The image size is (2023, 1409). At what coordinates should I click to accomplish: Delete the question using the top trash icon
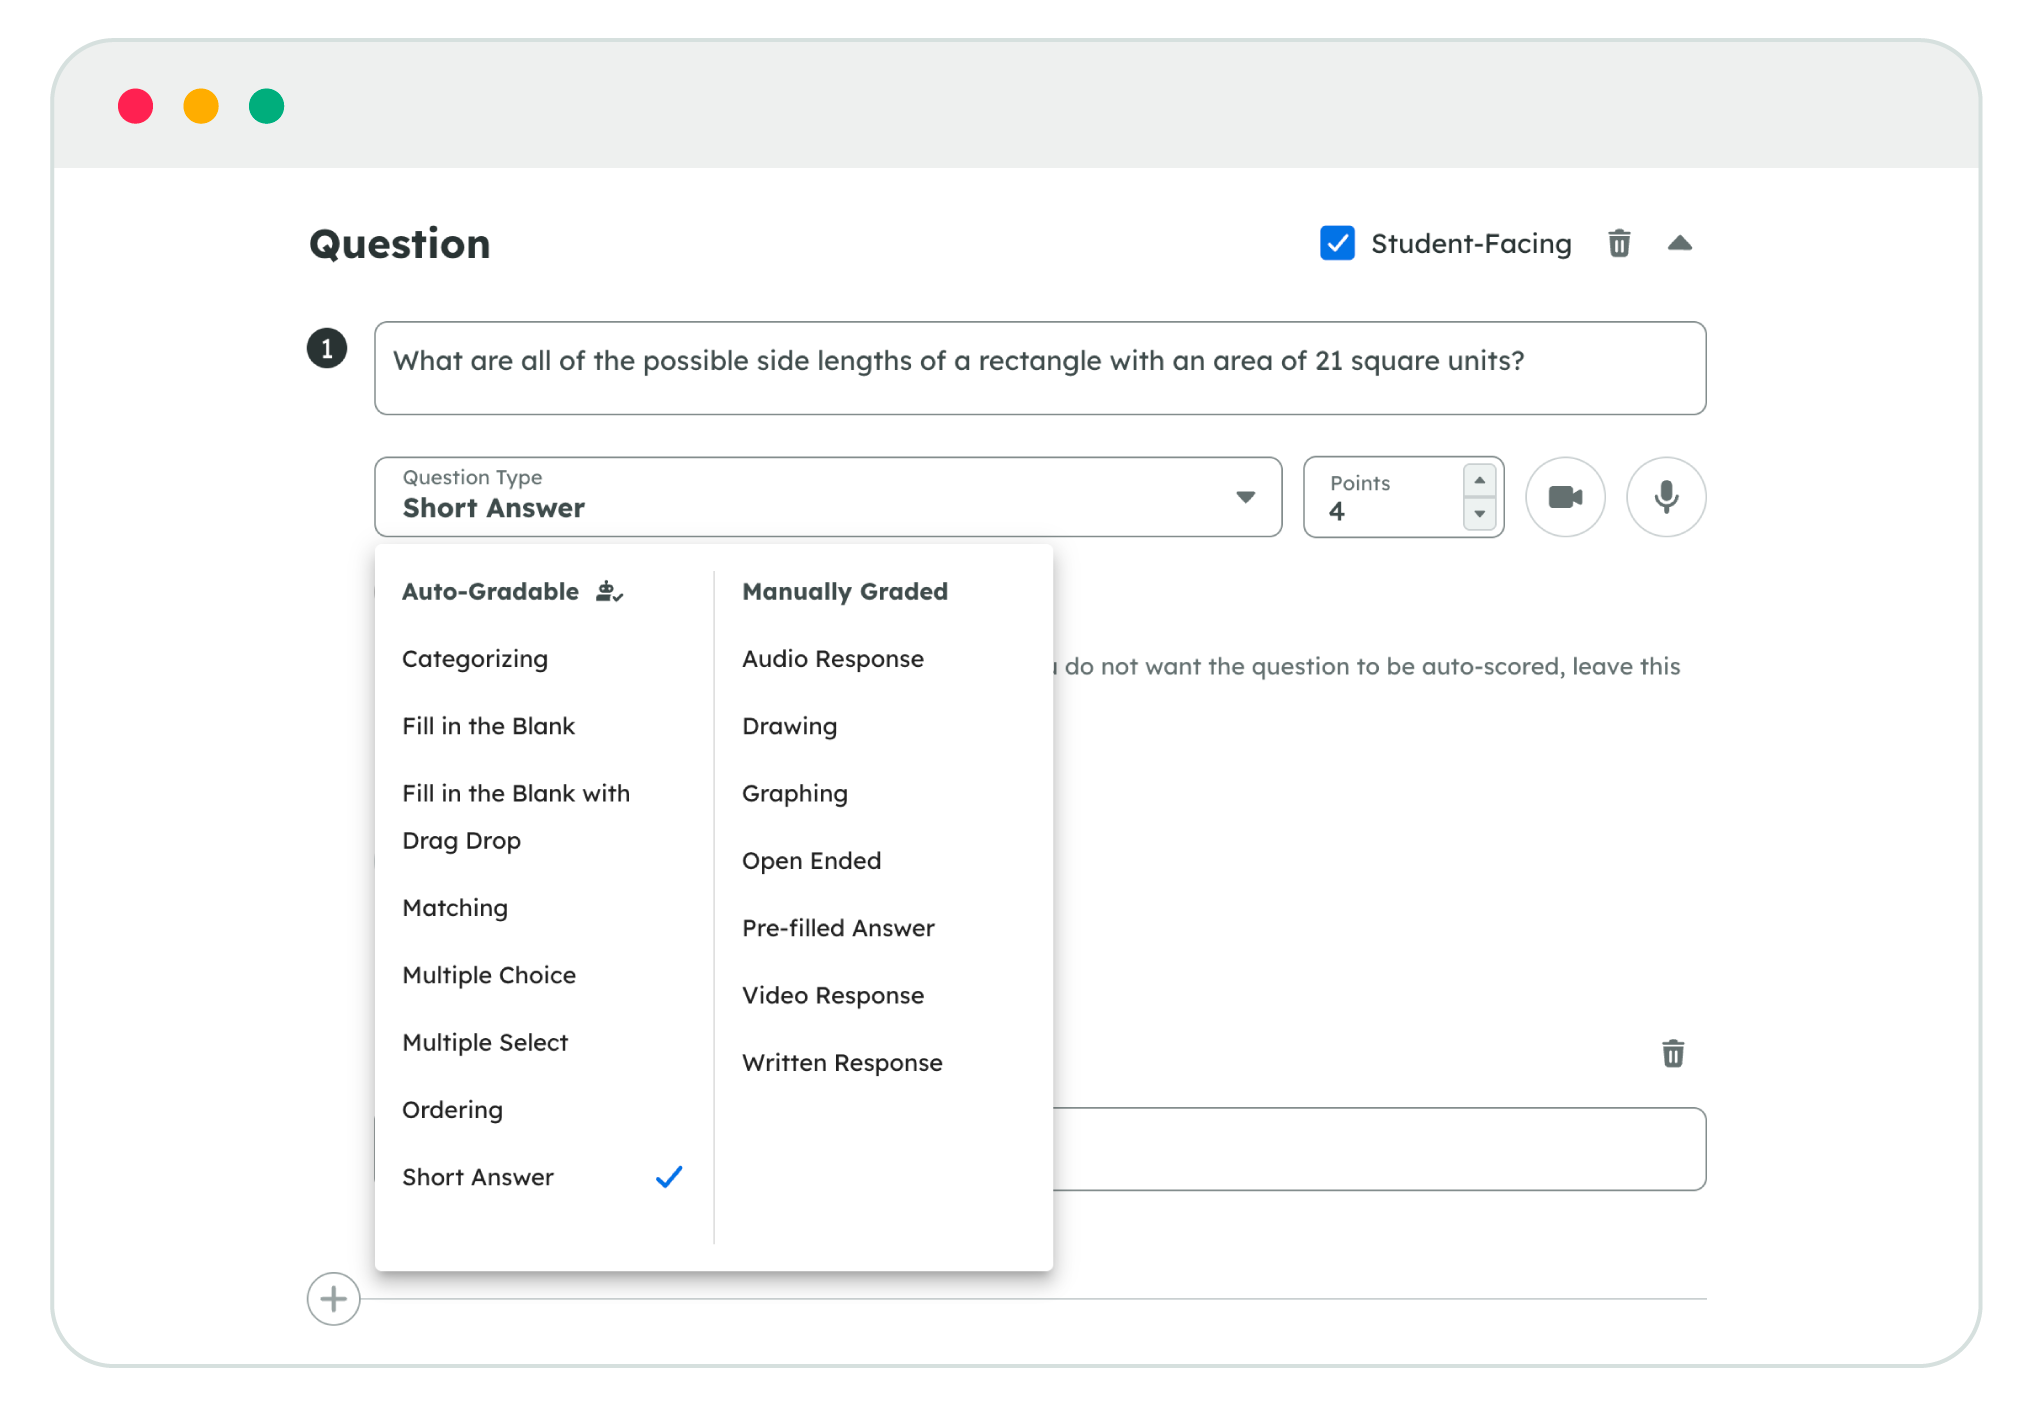(x=1619, y=243)
